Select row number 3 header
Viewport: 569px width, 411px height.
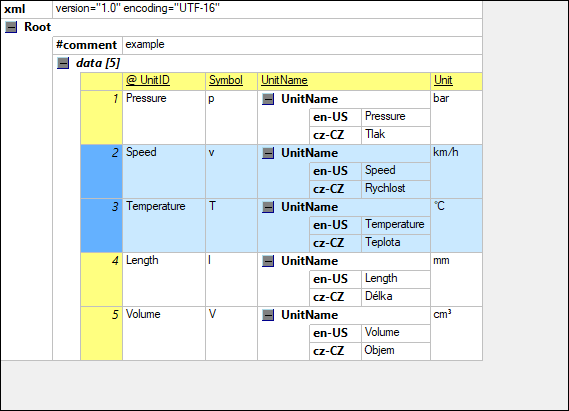click(102, 226)
